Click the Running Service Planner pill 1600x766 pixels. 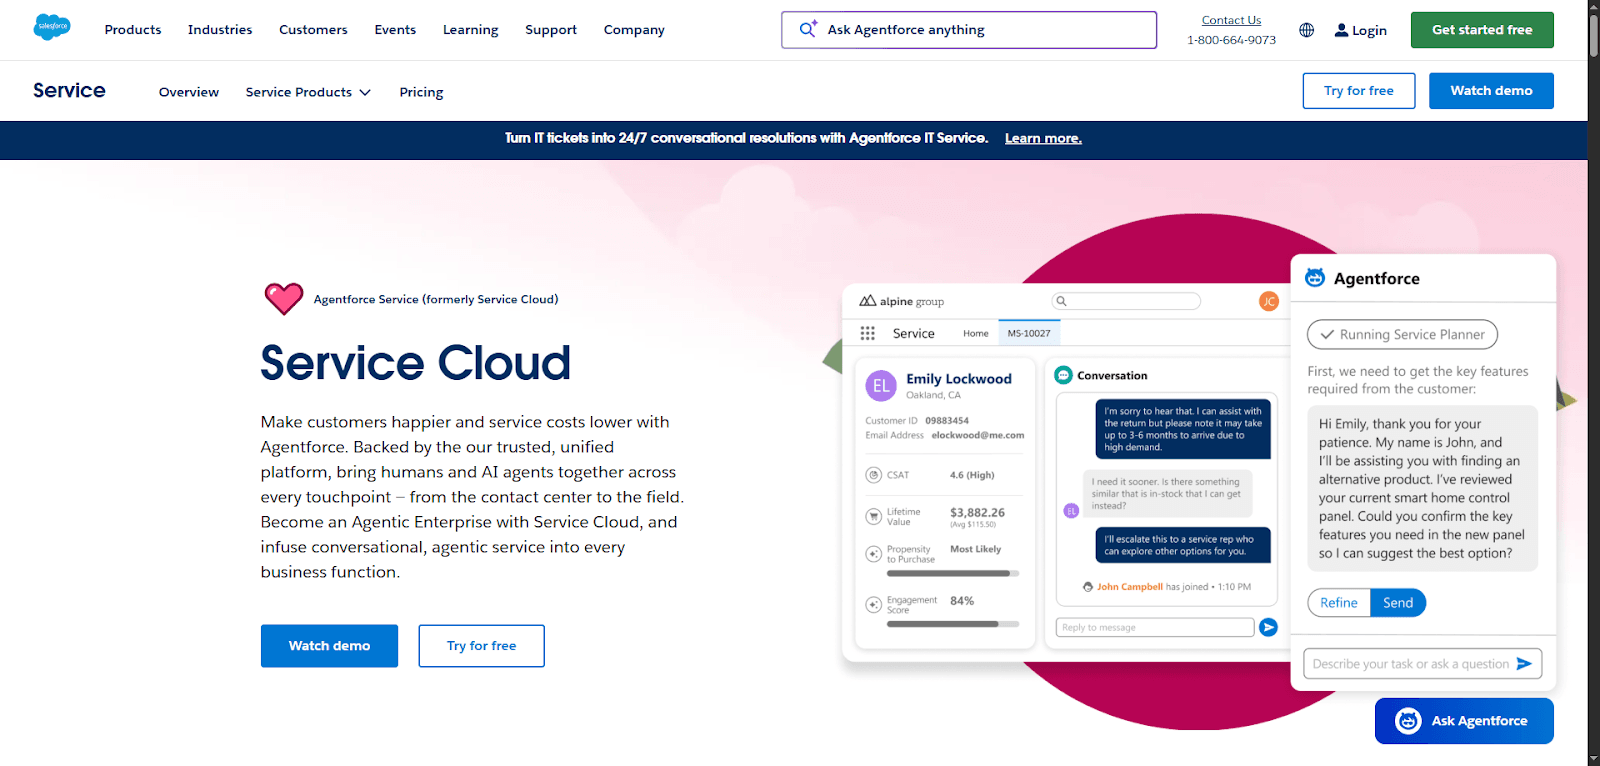pos(1402,334)
